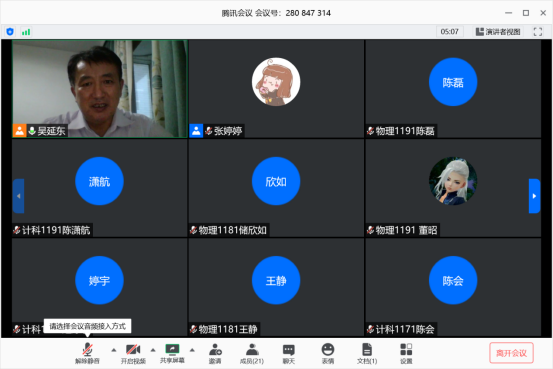This screenshot has height=369, width=553.
Task: Go to next page of participants
Action: pos(534,196)
